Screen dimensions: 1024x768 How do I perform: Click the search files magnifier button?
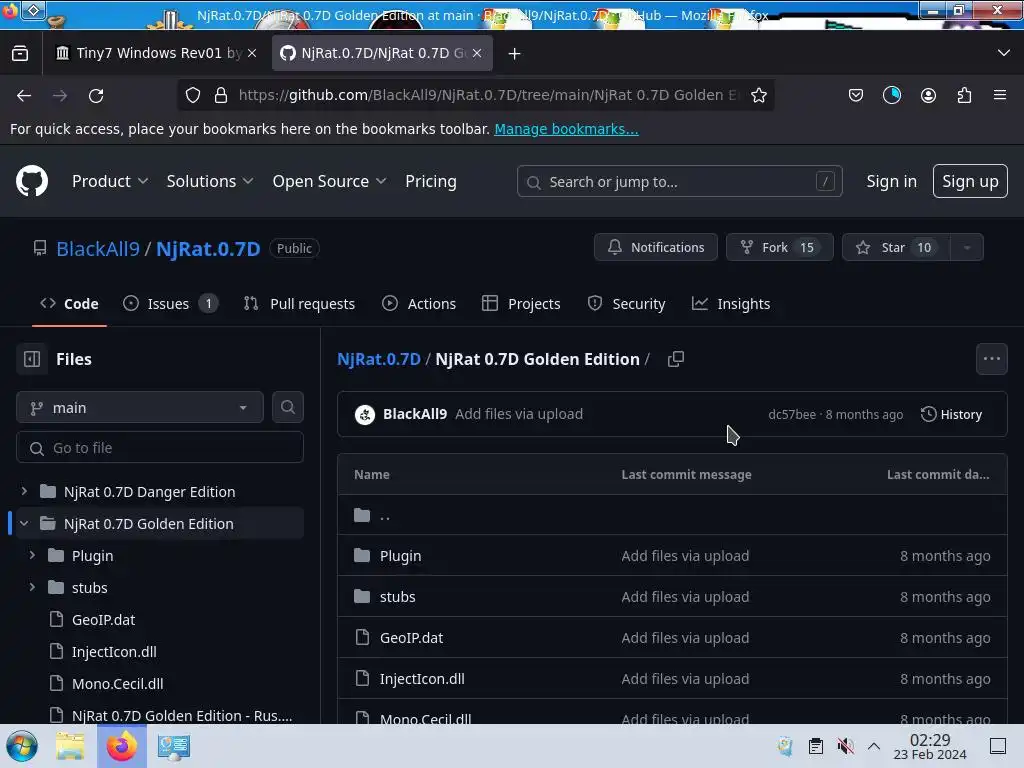287,407
